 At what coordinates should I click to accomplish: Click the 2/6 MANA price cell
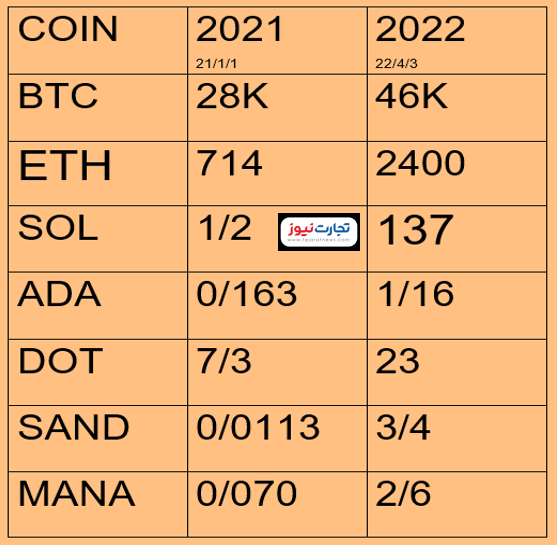point(457,504)
